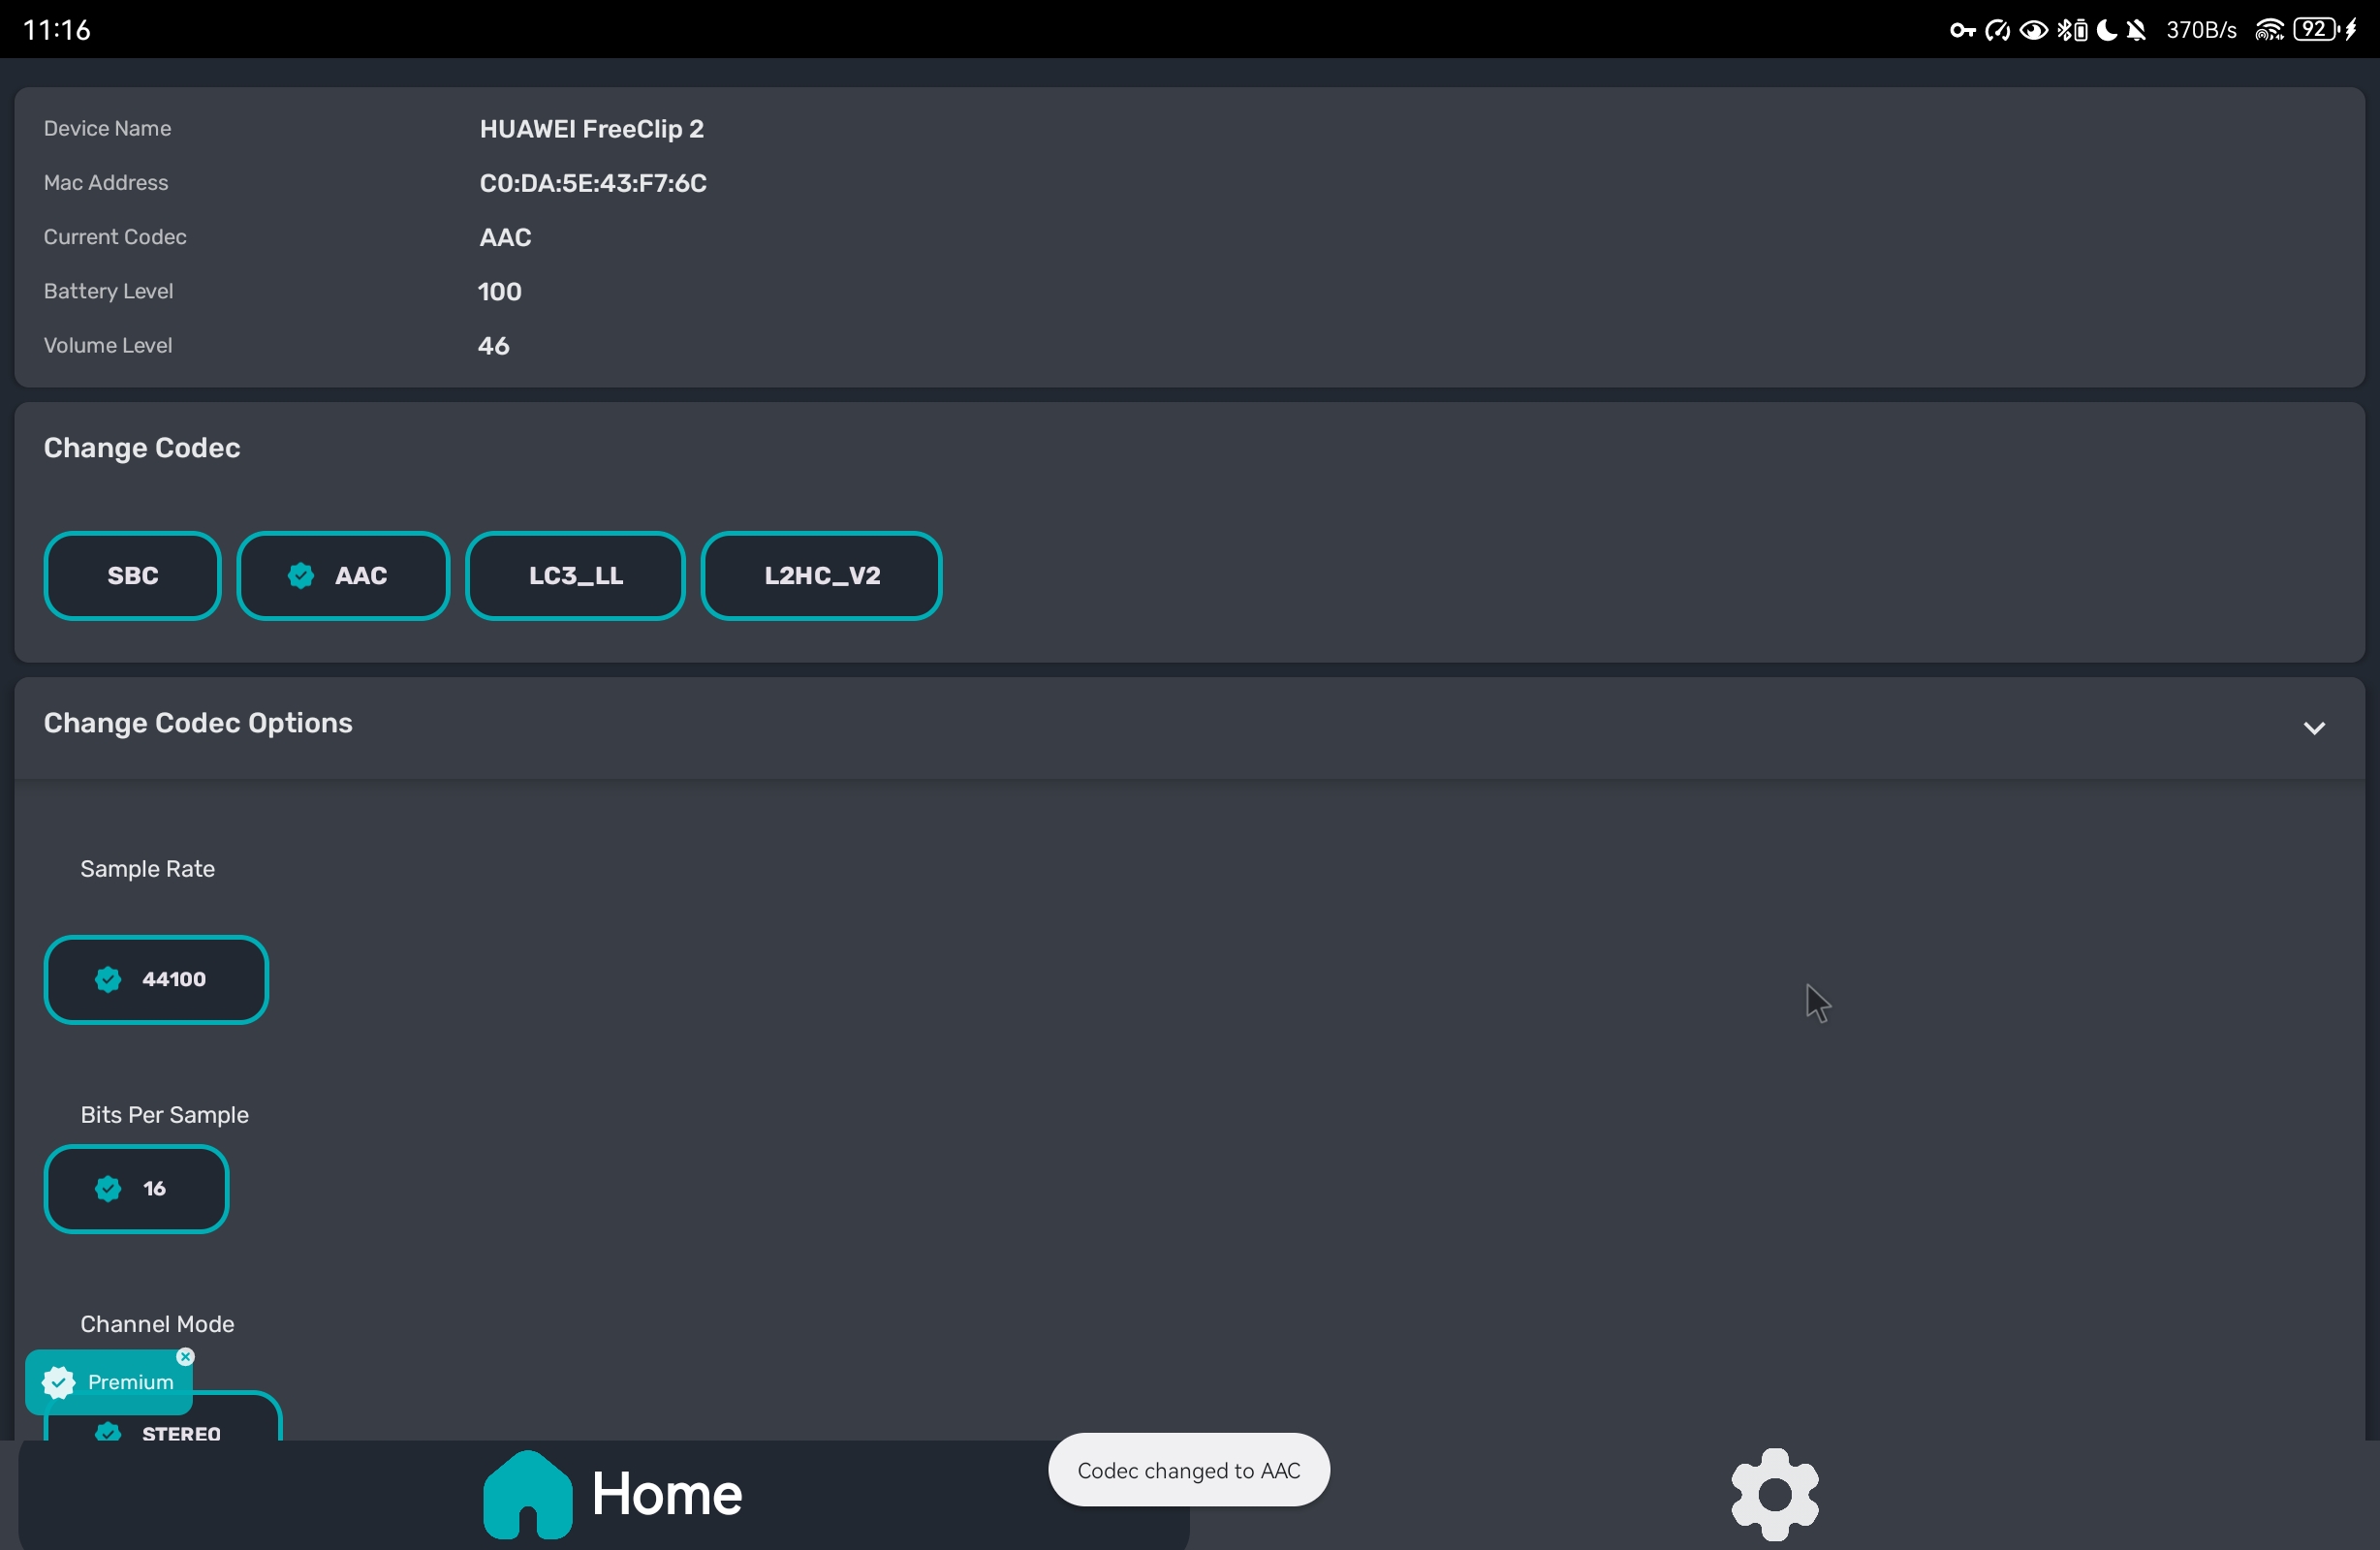Select the AAC codec option
This screenshot has height=1550, width=2380.
(x=343, y=576)
